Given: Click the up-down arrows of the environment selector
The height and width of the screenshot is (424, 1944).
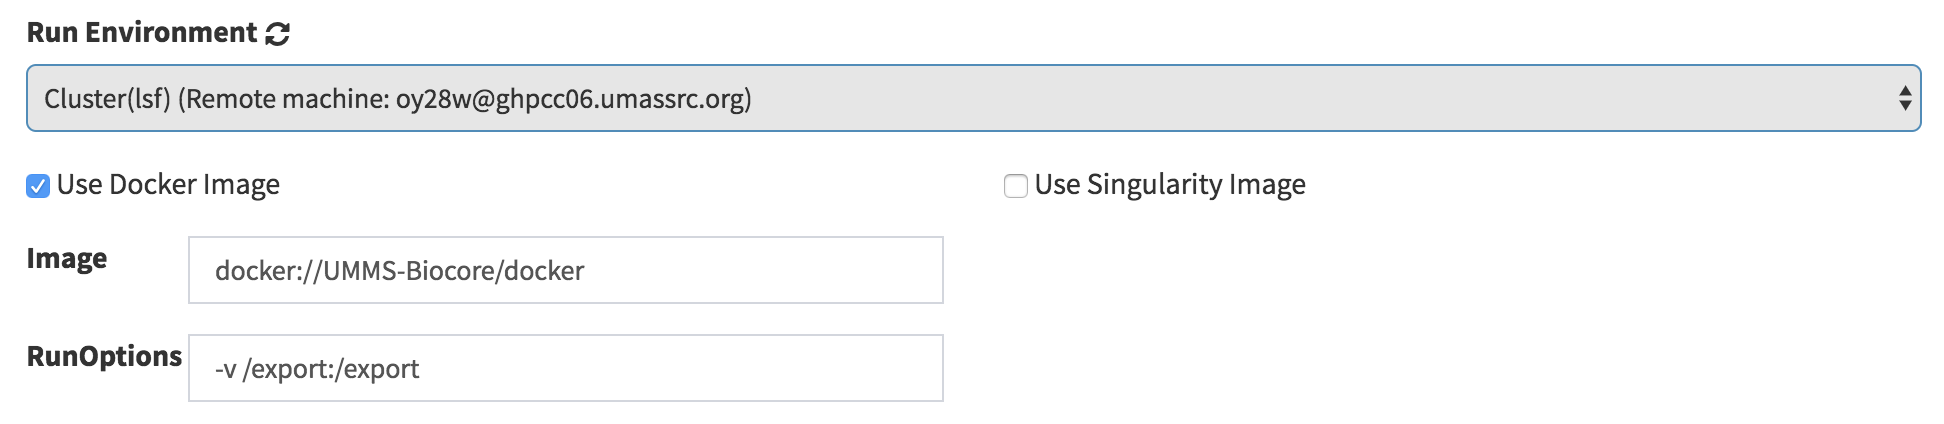Looking at the screenshot, I should [1904, 98].
